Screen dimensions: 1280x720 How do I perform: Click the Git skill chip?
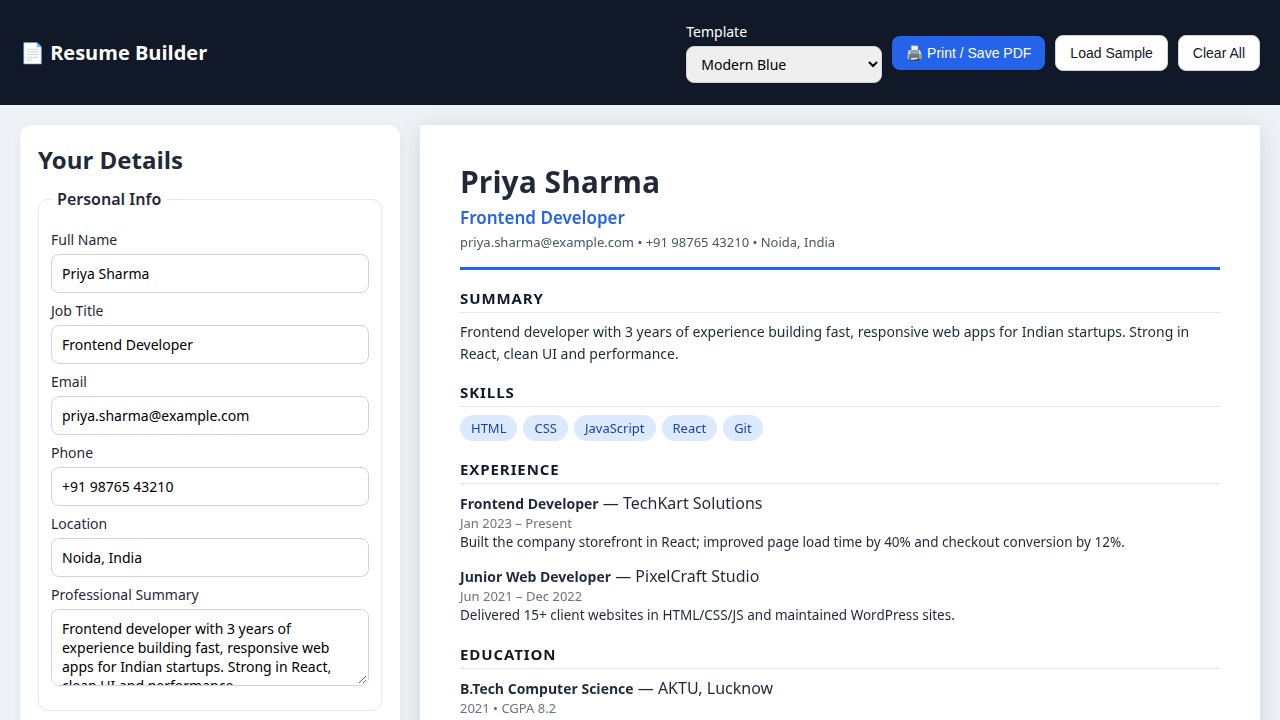(743, 428)
